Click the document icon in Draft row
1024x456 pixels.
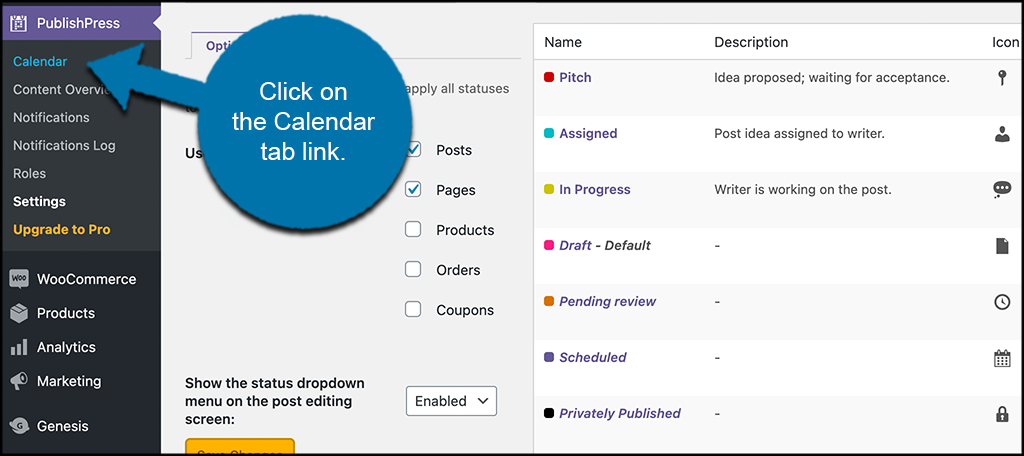(x=1001, y=246)
